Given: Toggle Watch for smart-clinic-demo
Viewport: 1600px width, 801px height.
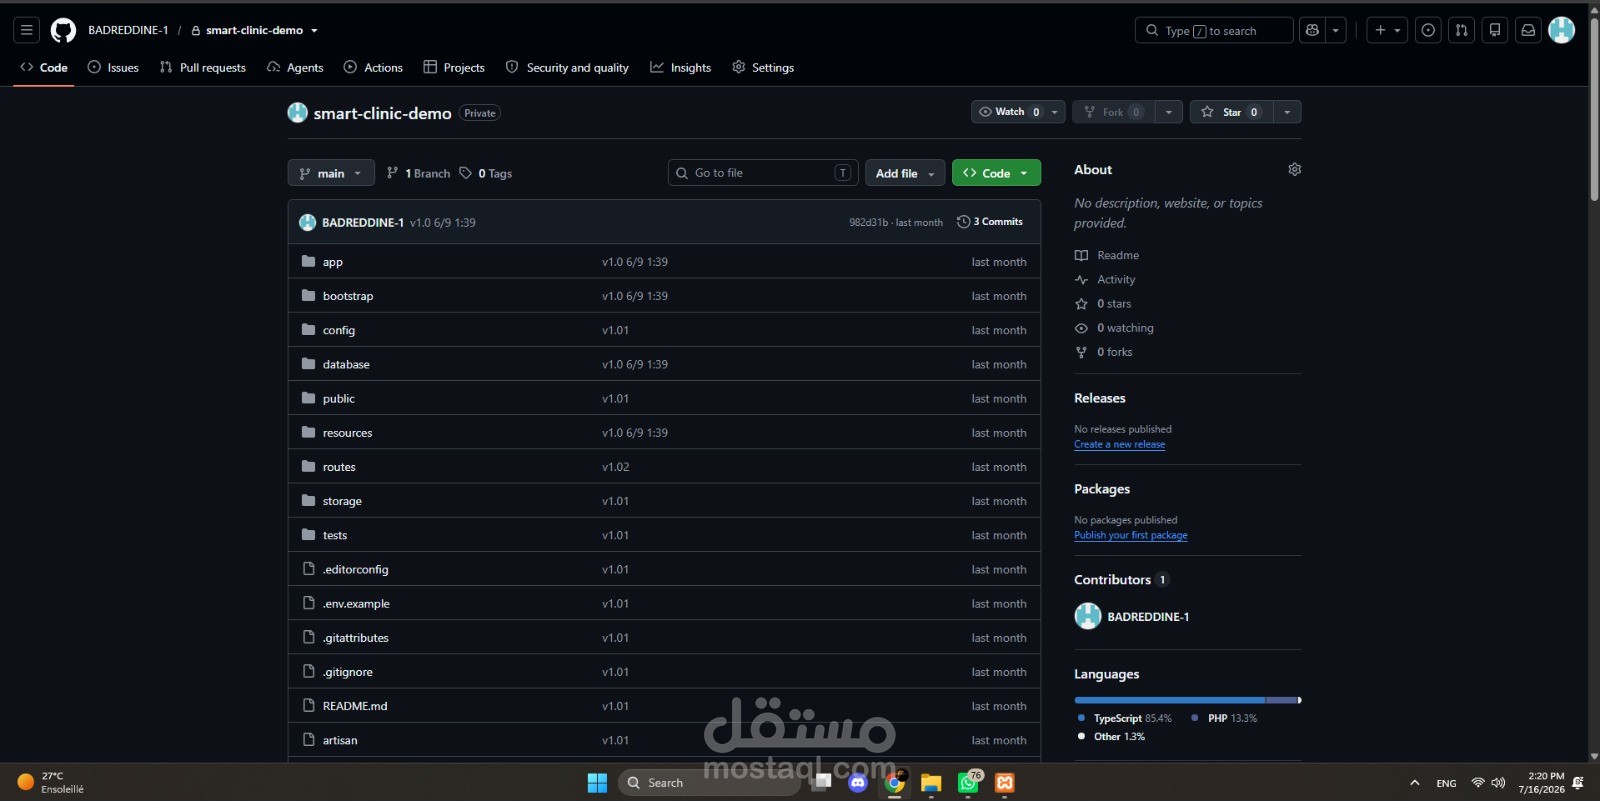Looking at the screenshot, I should click(1012, 112).
